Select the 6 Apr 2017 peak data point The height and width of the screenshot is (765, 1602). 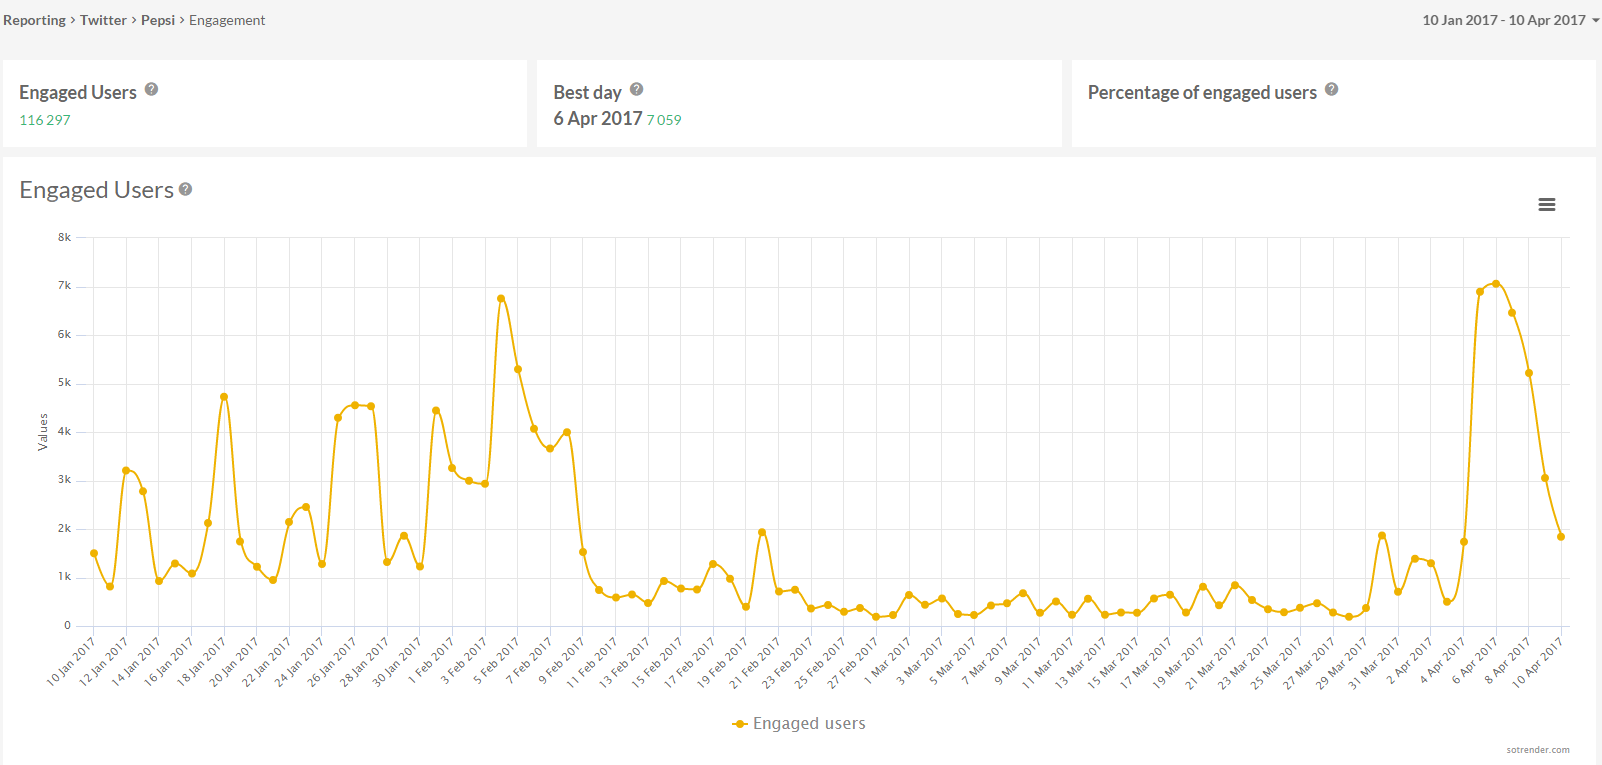[1496, 284]
